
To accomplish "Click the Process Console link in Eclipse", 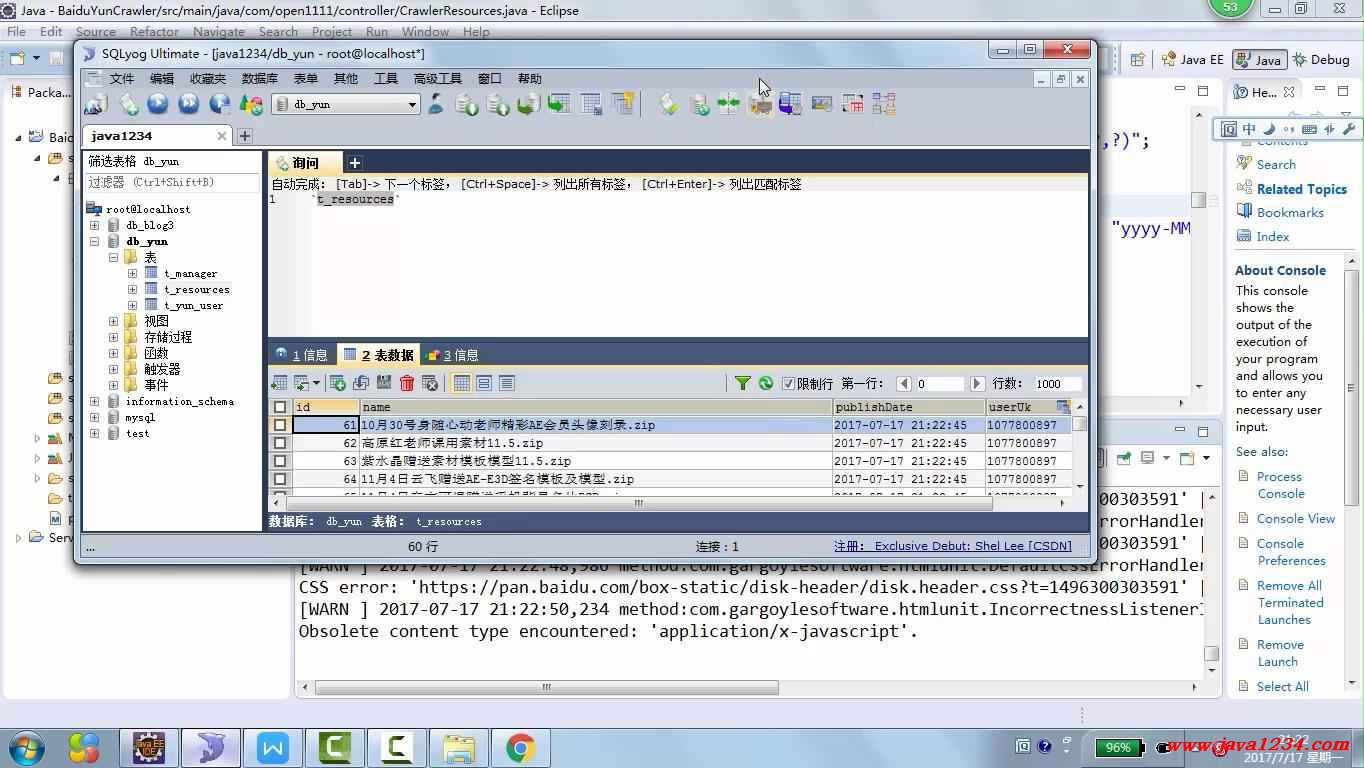I will (x=1281, y=485).
